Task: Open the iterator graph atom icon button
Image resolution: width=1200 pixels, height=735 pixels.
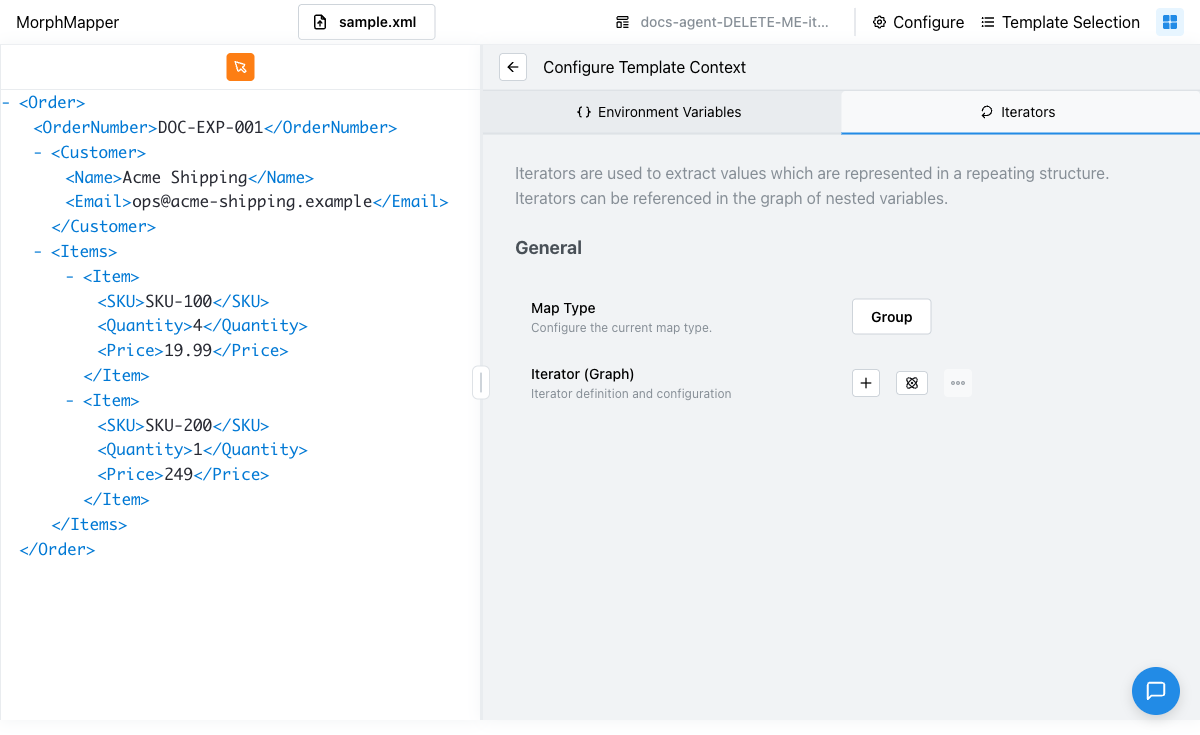Action: 912,383
